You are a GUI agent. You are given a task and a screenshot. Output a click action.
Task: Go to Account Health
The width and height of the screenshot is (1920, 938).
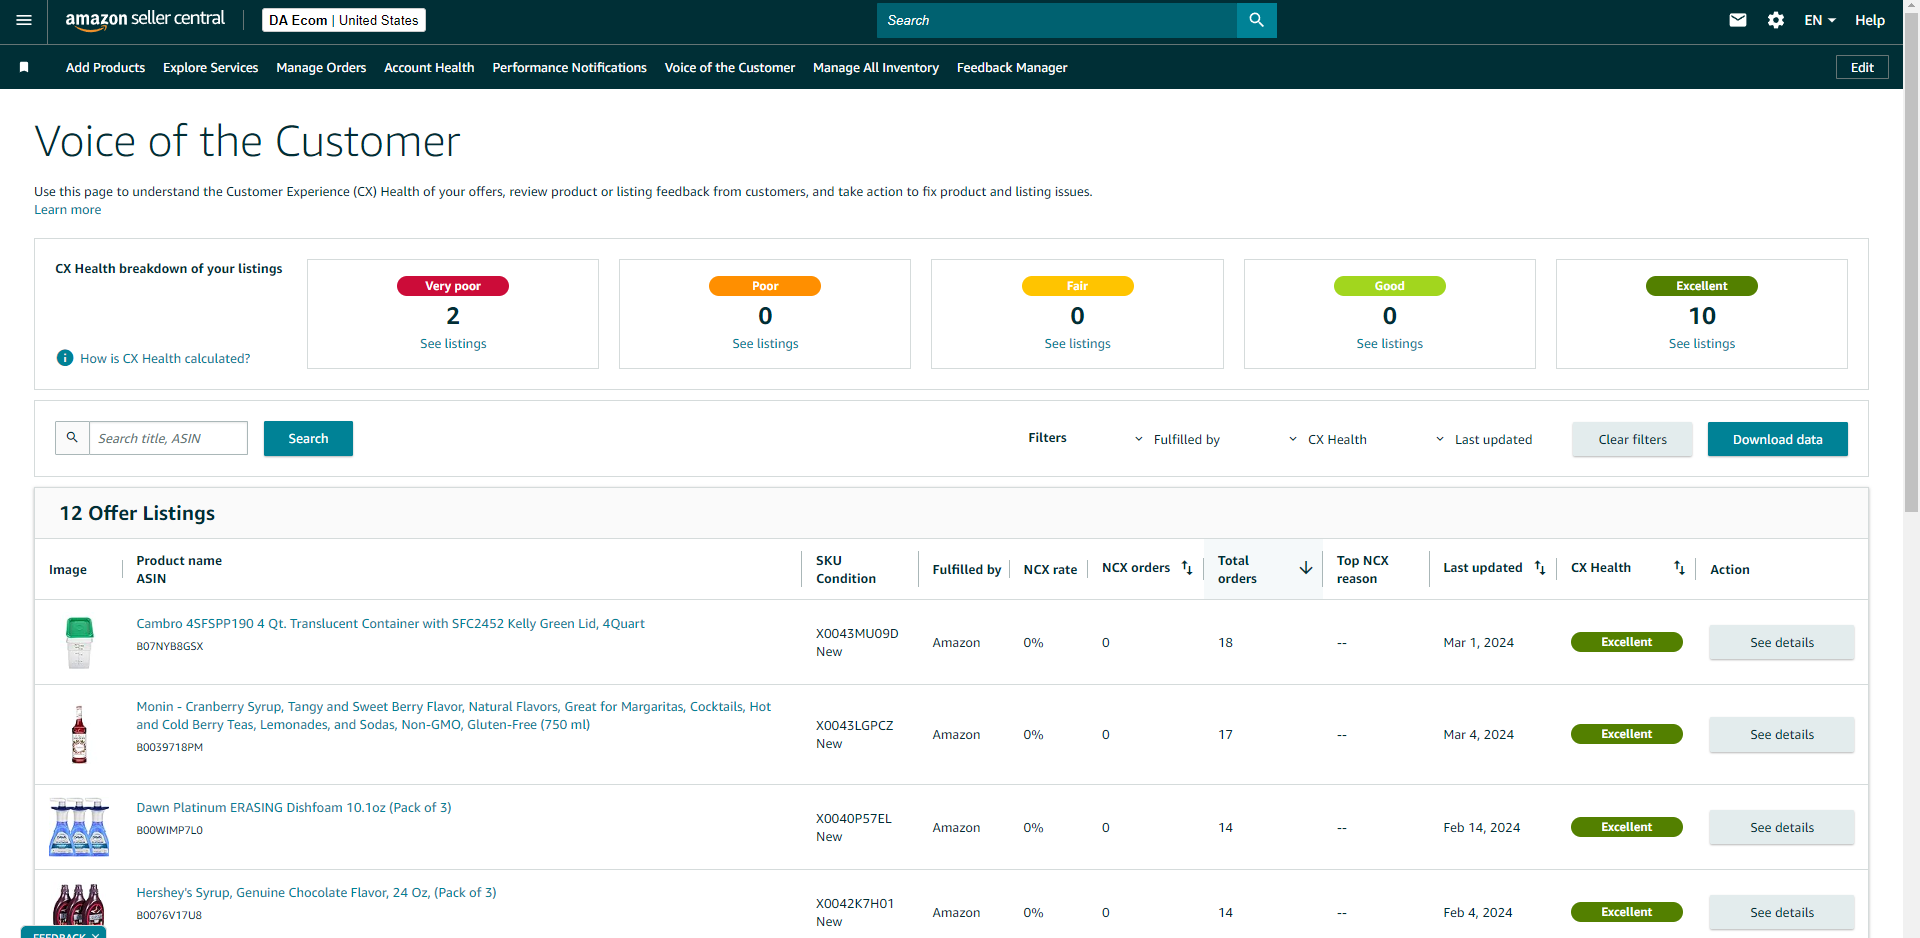click(x=429, y=67)
